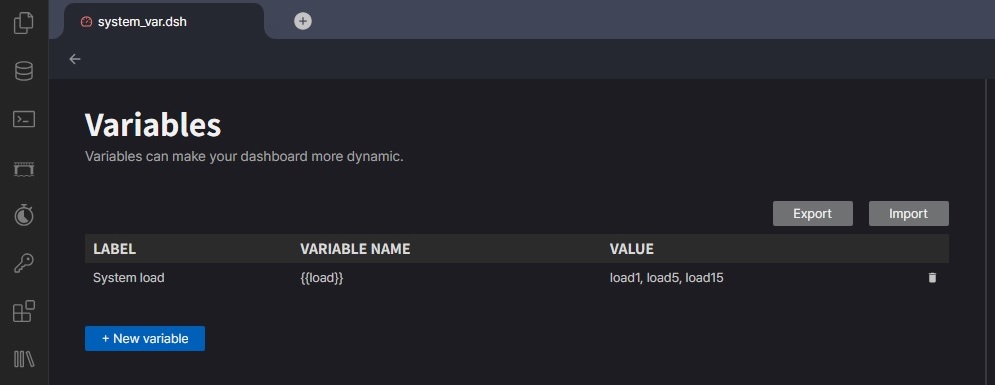Viewport: 995px width, 385px height.
Task: Click the New variable button
Action: 145,339
